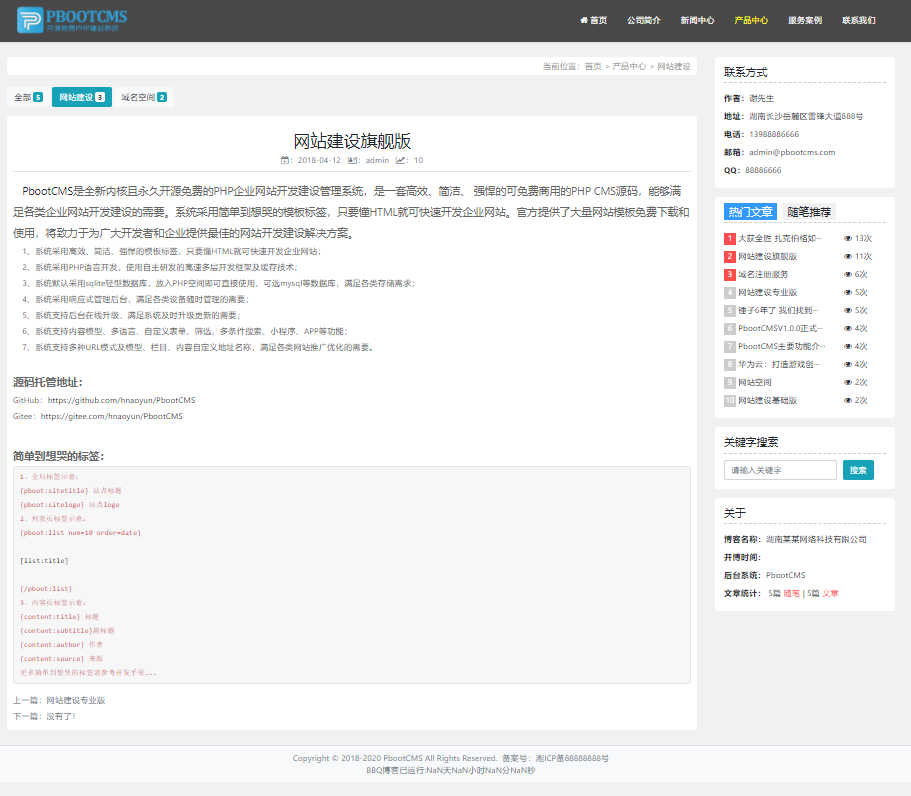Screen dimensions: 911x796
Task: Click the eye icon next to 13次
Action: tap(848, 238)
